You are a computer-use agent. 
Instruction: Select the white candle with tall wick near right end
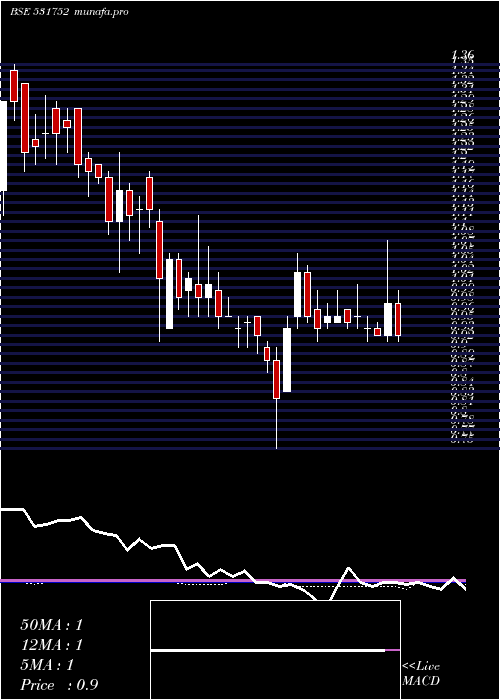388,319
